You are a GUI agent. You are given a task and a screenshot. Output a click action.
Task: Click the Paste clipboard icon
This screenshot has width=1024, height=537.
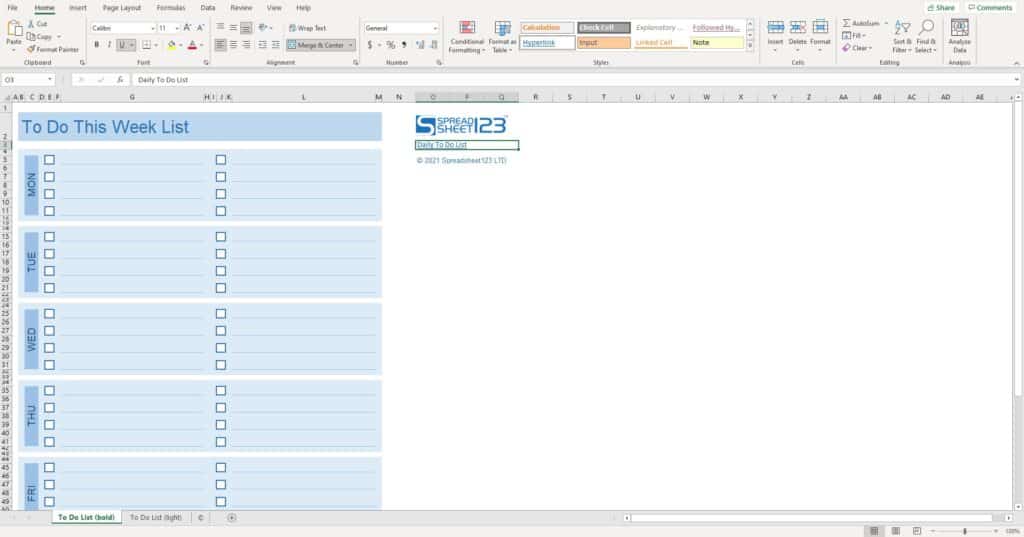(13, 29)
